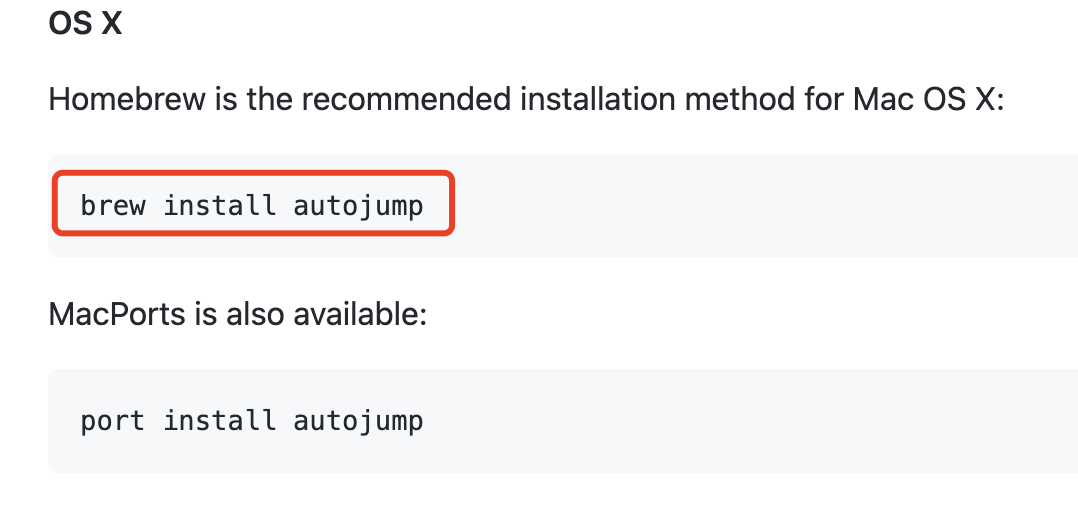Click "autojump" in the port command
Screen dimensions: 1078x518
(358, 420)
